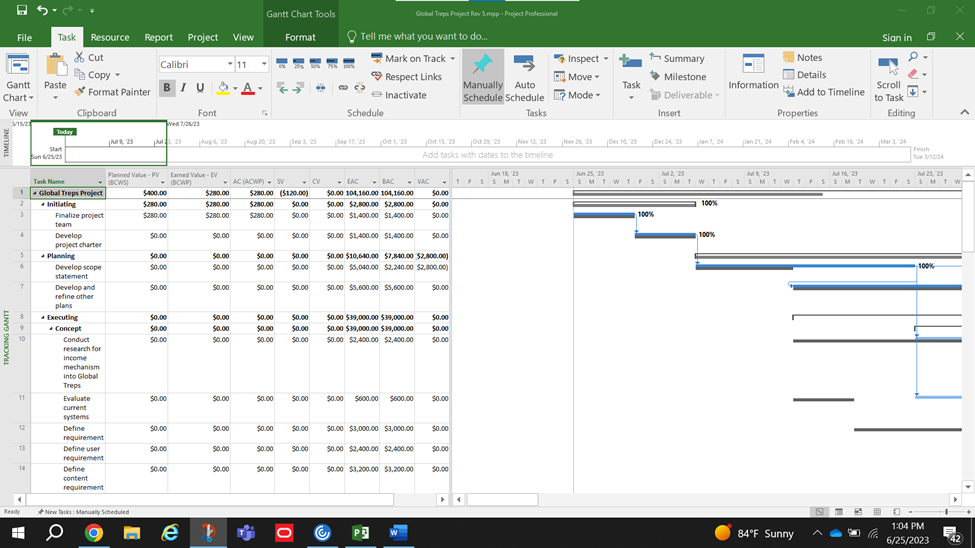
Task: Open the EAC column header filter
Action: coord(374,182)
